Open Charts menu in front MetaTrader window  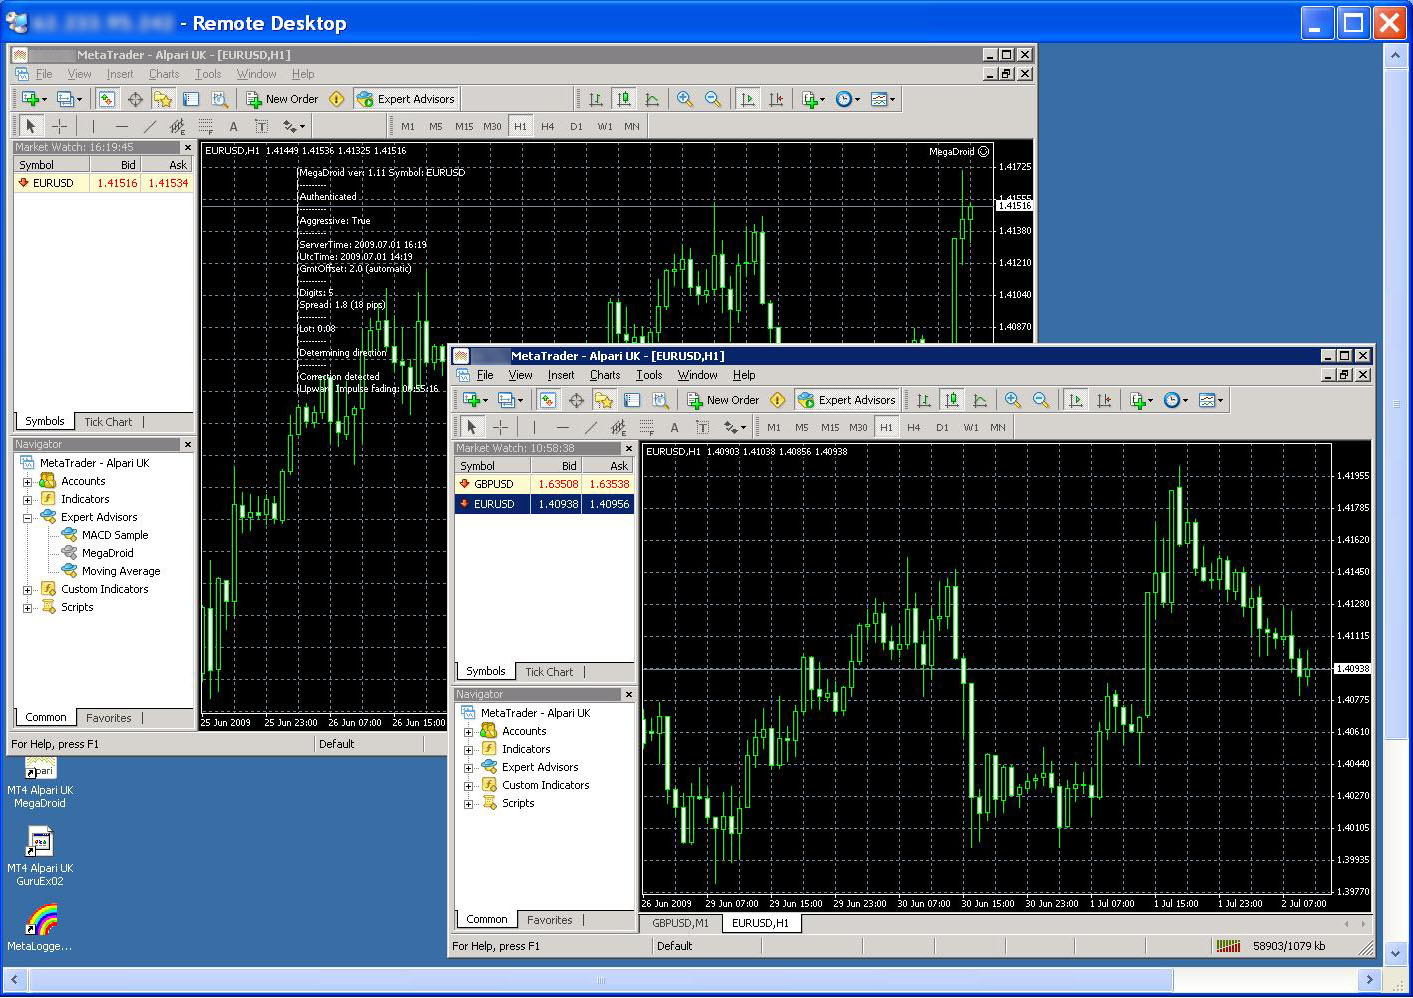coord(605,375)
